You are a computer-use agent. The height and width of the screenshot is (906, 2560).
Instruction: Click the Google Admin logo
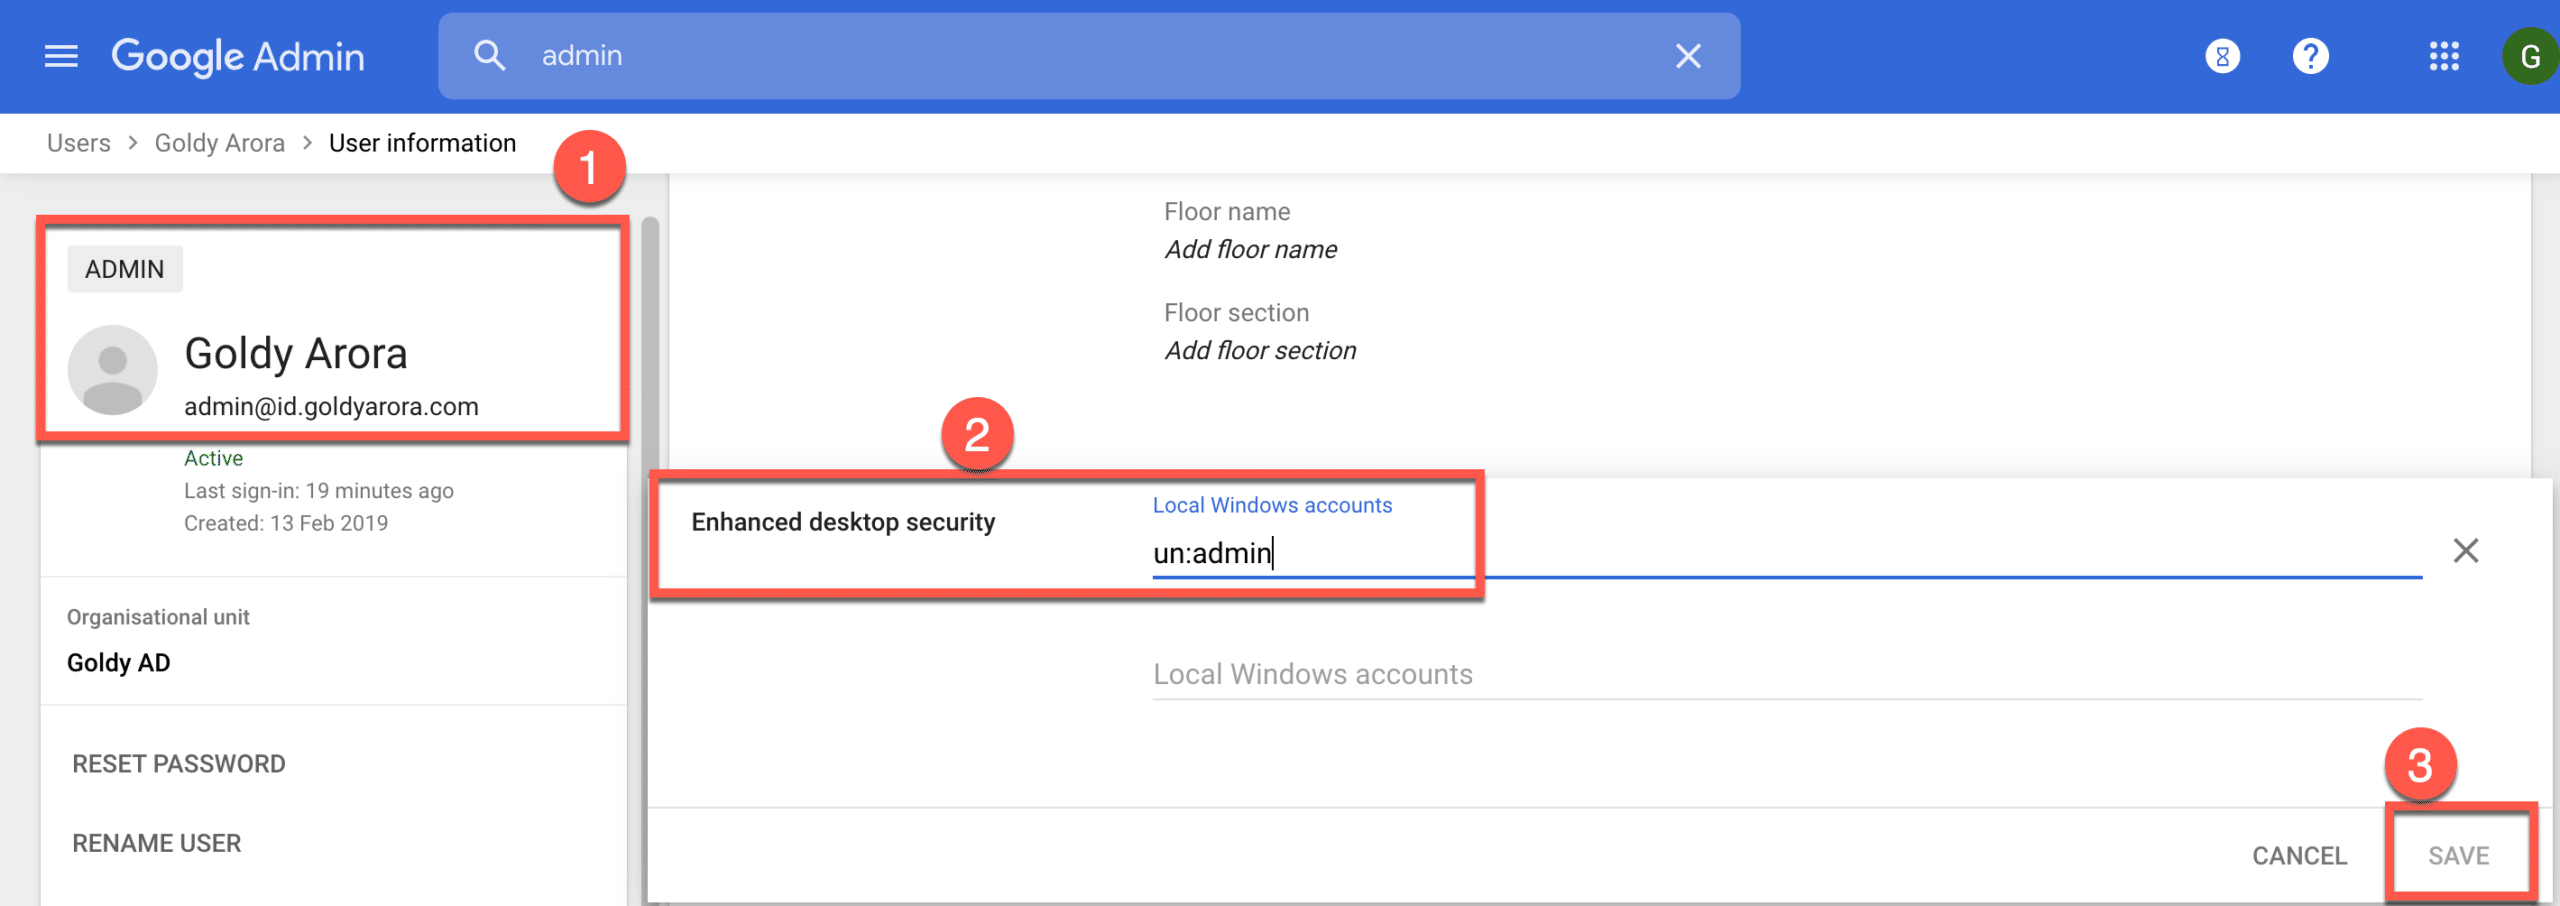[x=238, y=56]
